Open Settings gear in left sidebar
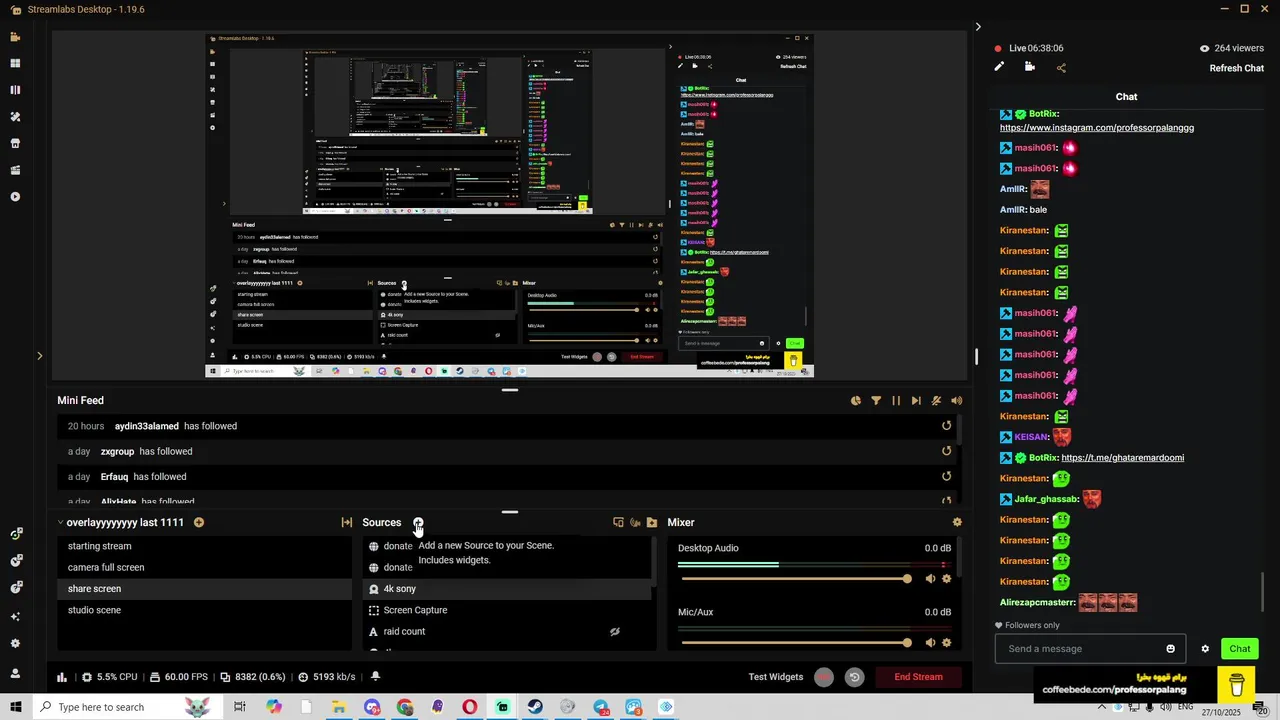The image size is (1280, 720). coord(15,644)
